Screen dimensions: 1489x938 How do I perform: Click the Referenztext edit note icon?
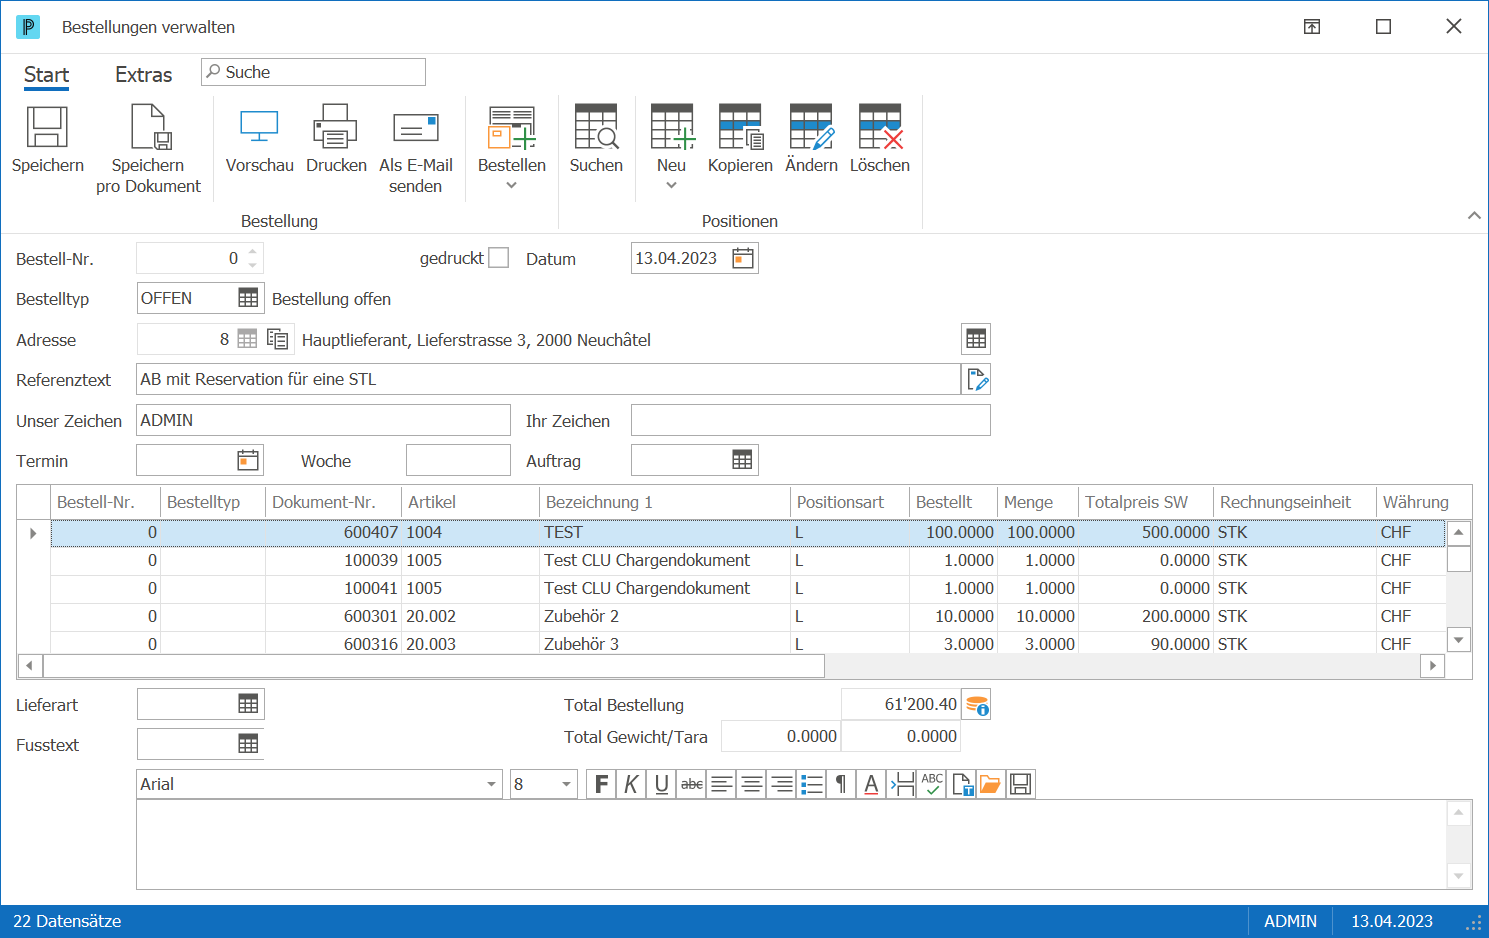coord(977,379)
